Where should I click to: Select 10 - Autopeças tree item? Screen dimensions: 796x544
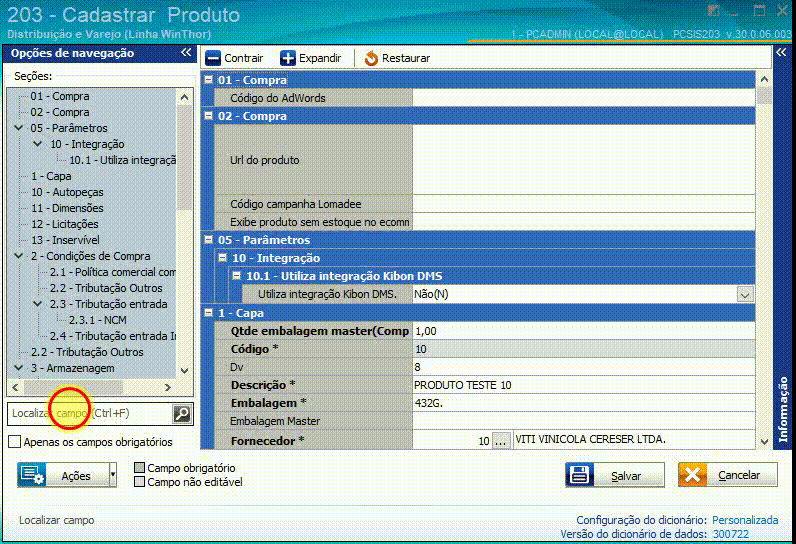pyautogui.click(x=67, y=192)
